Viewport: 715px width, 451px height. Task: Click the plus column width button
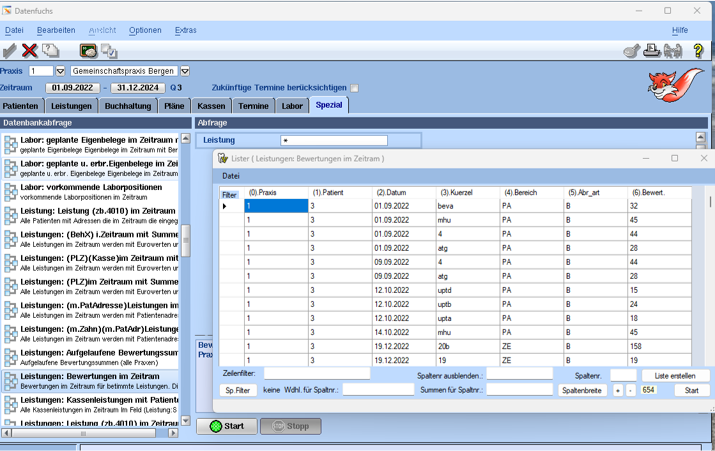tap(617, 390)
